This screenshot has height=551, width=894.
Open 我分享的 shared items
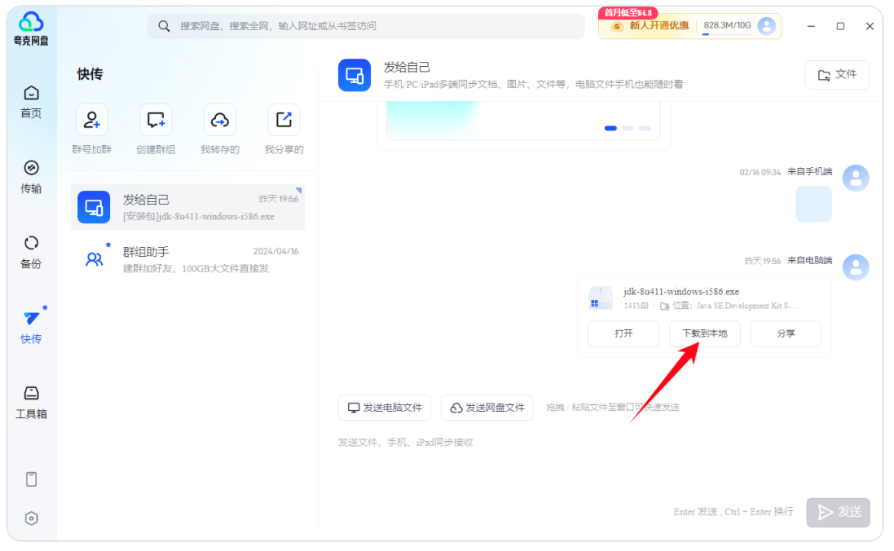pos(283,121)
